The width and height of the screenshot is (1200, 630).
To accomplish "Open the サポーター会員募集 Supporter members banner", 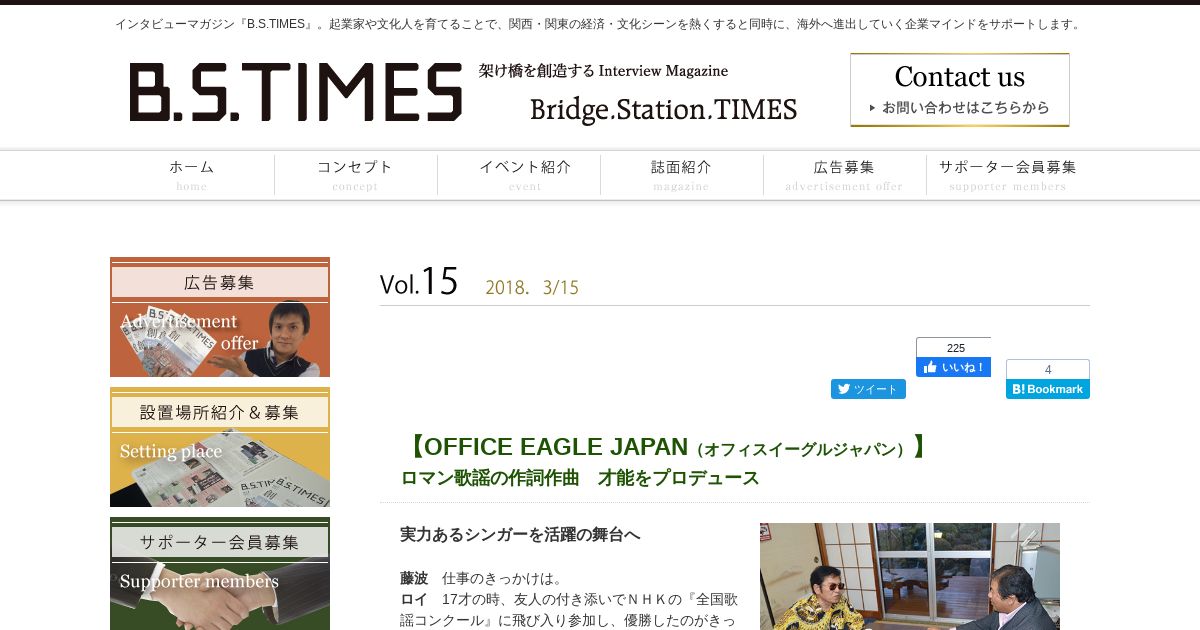I will point(220,574).
